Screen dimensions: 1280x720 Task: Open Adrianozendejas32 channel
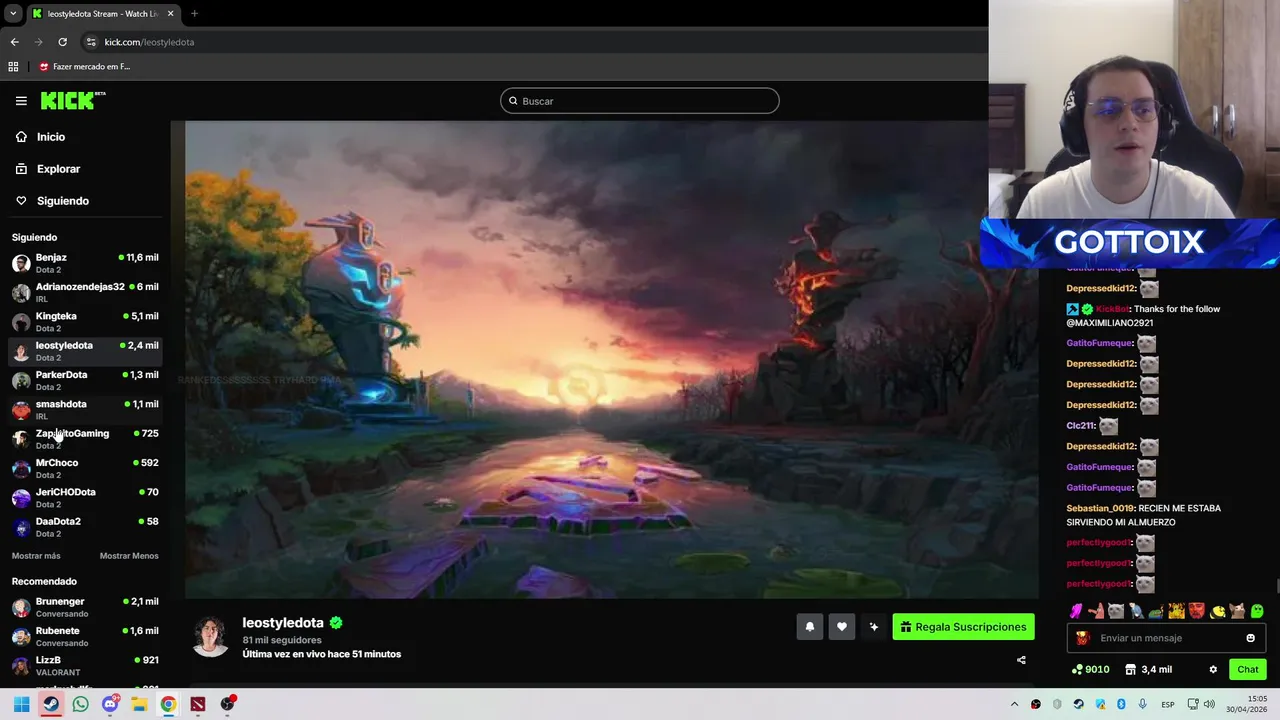tap(85, 292)
